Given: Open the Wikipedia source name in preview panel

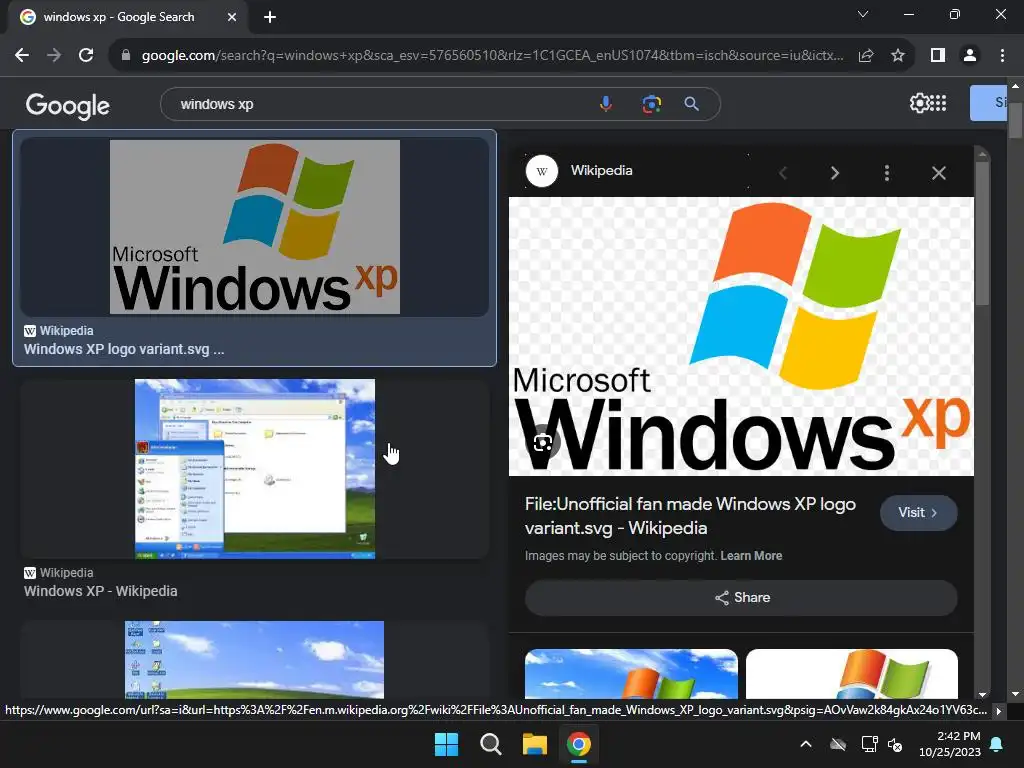Looking at the screenshot, I should pos(601,170).
